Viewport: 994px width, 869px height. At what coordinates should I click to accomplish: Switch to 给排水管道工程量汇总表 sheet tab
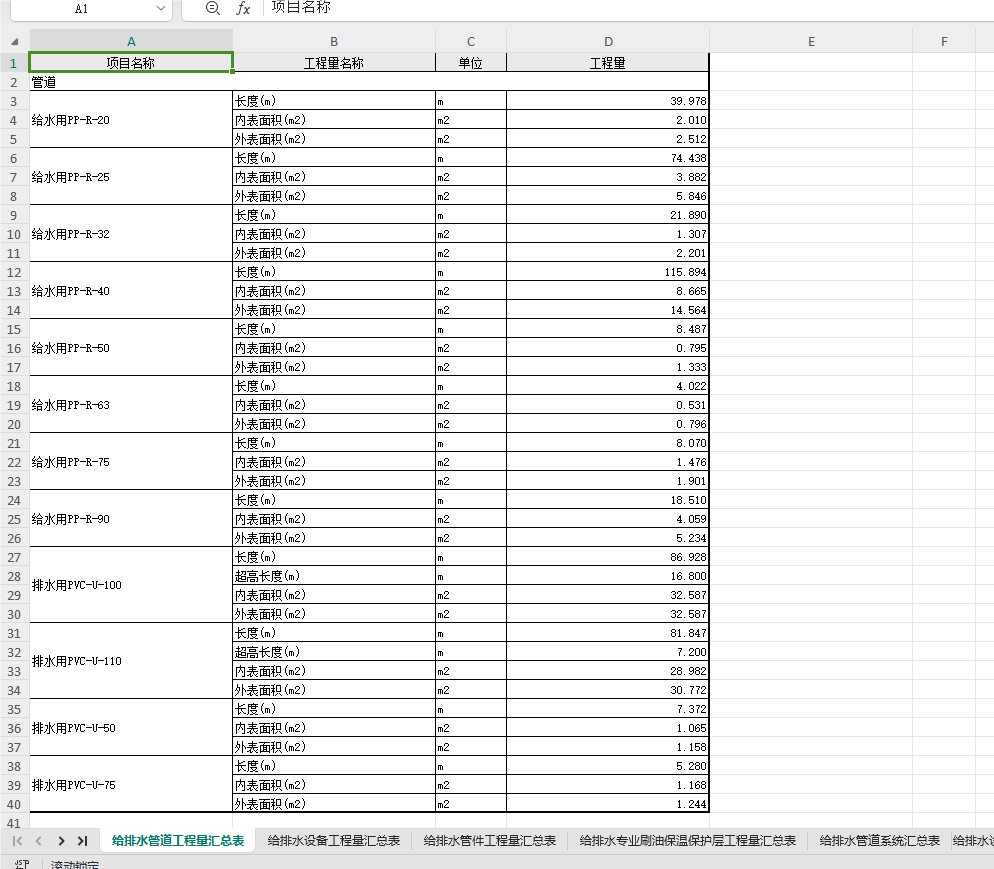click(x=178, y=840)
